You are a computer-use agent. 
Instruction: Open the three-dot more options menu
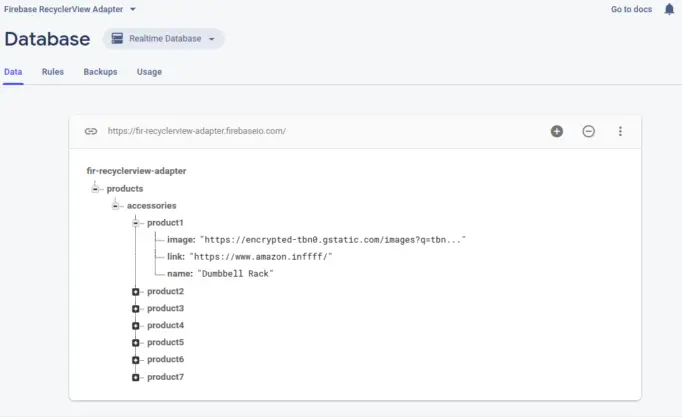click(x=620, y=131)
